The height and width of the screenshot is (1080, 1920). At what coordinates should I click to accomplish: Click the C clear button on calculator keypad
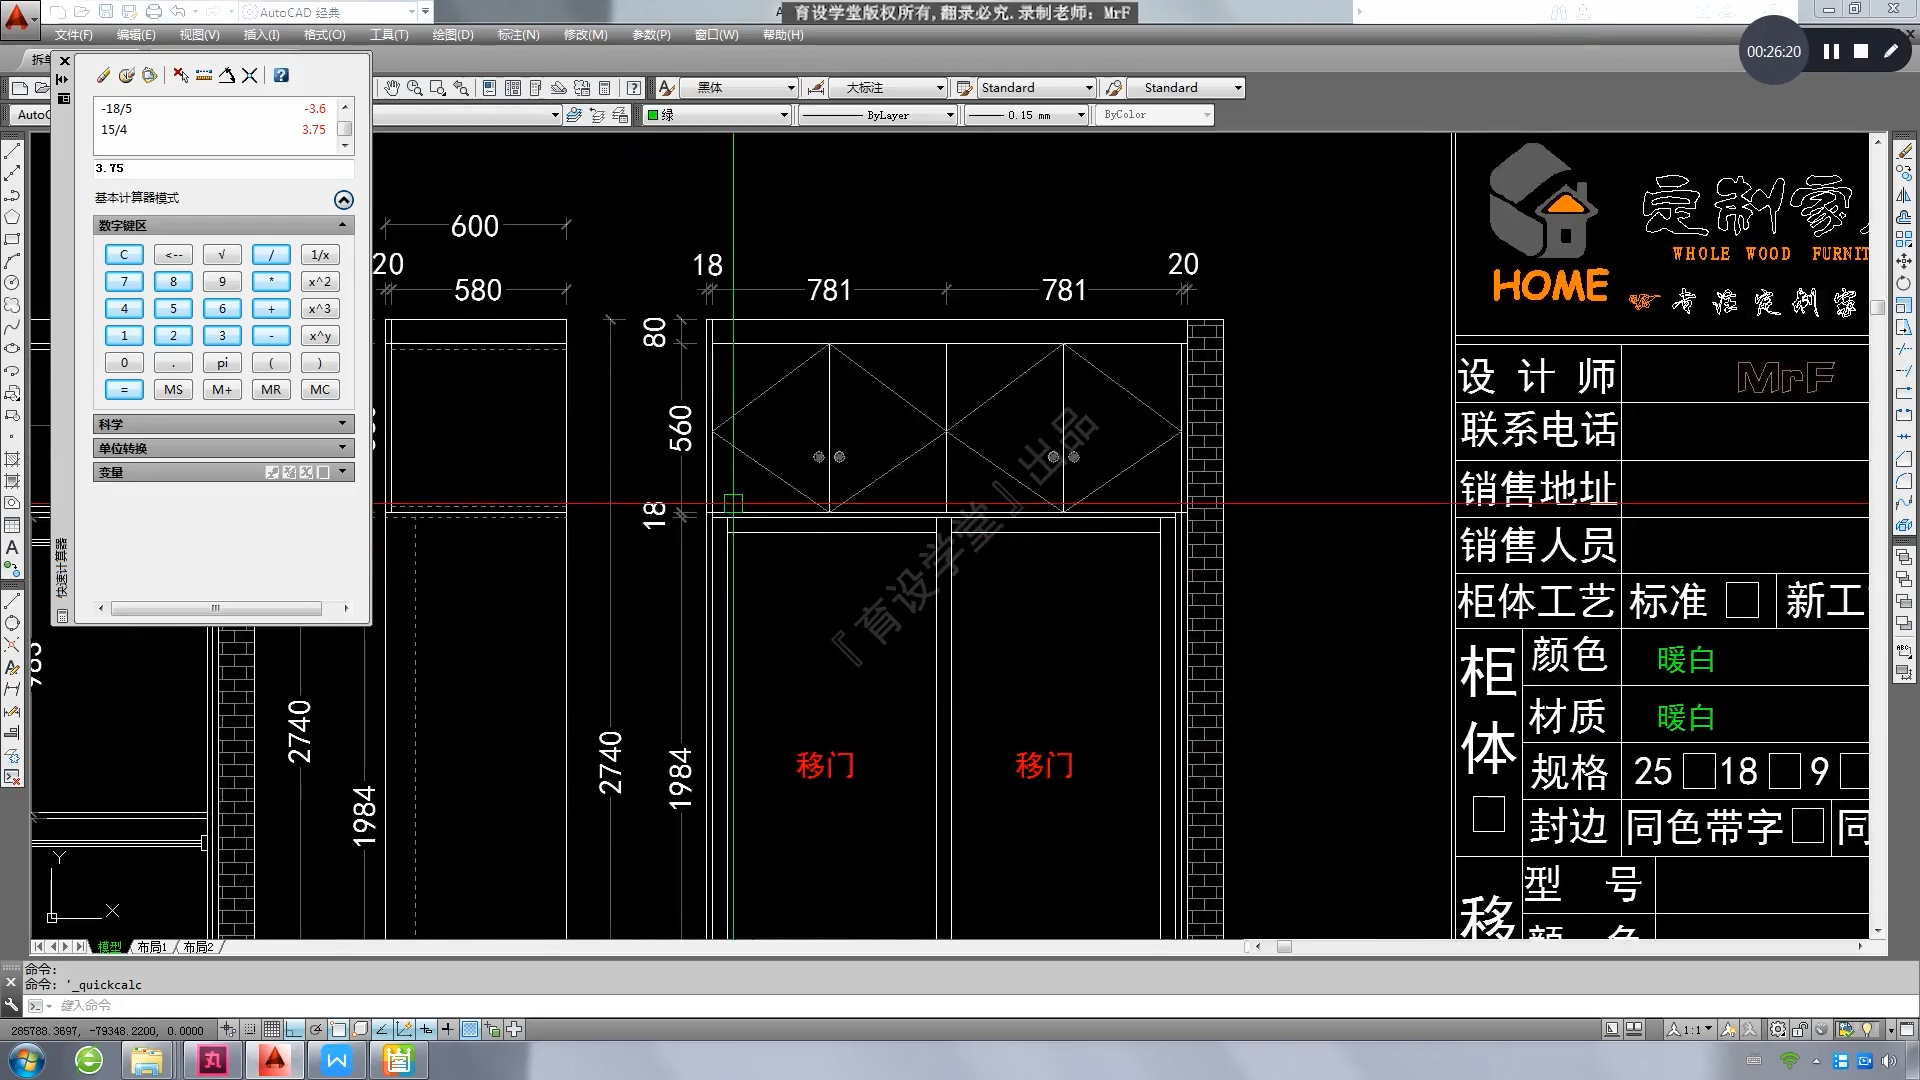pyautogui.click(x=124, y=255)
